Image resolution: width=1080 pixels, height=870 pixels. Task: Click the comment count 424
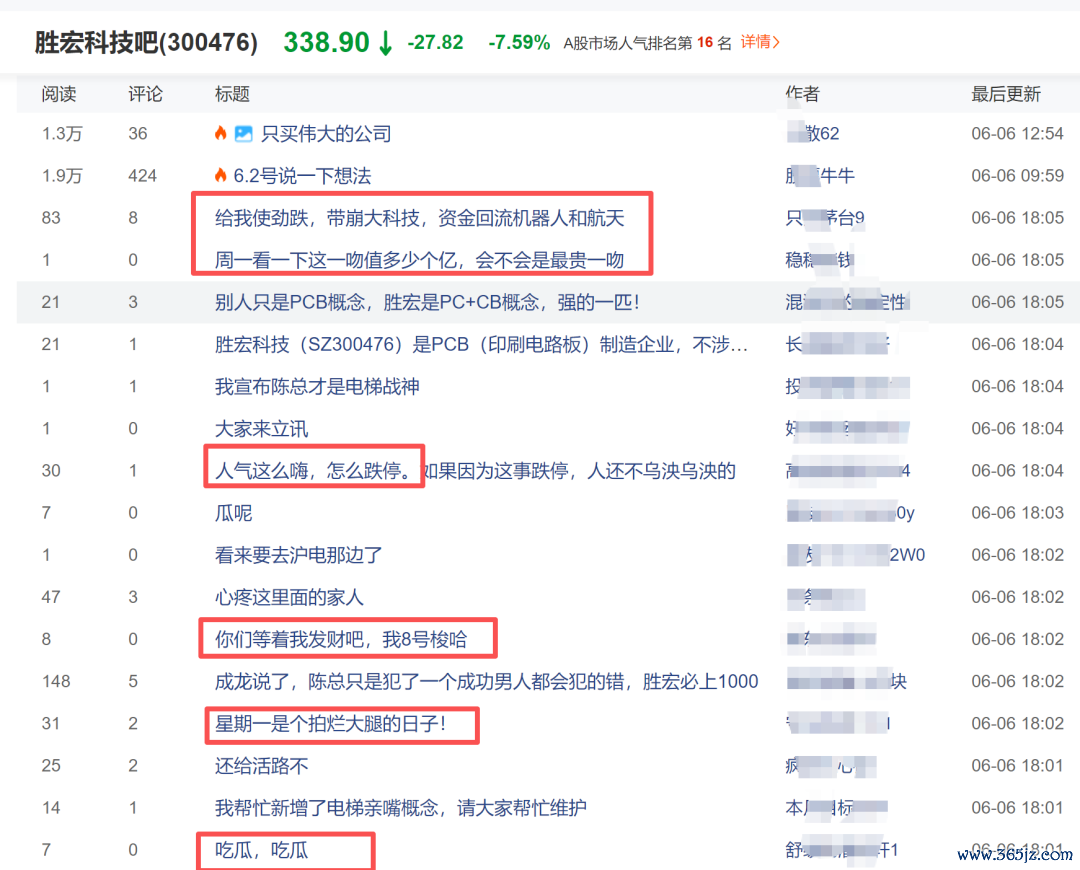(143, 176)
